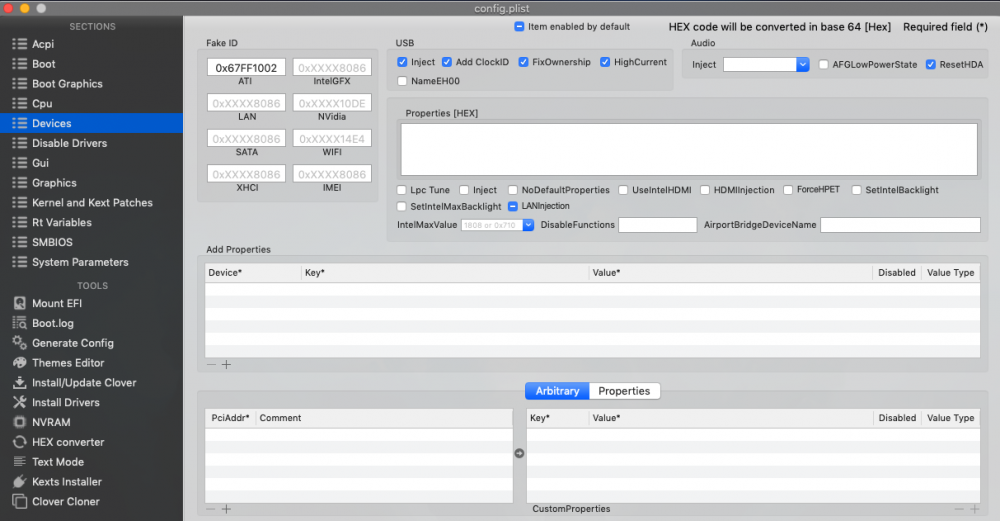Image resolution: width=1000 pixels, height=521 pixels.
Task: Click plus below the PciAddr table
Action: click(x=226, y=509)
